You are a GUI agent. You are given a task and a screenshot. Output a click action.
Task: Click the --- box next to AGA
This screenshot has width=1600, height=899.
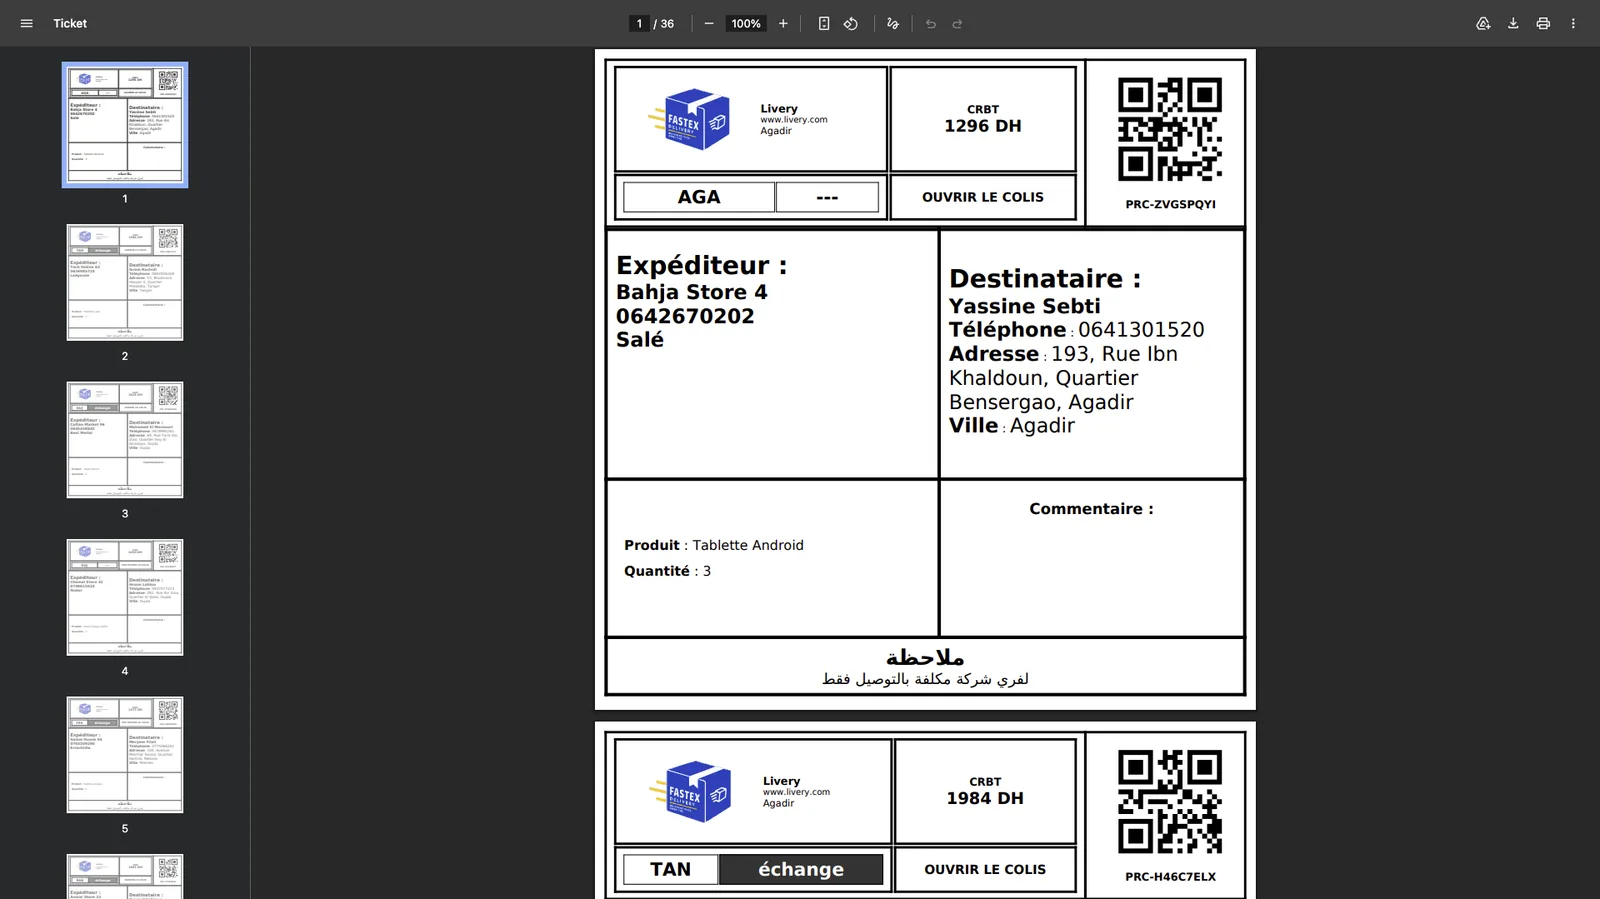[827, 197]
